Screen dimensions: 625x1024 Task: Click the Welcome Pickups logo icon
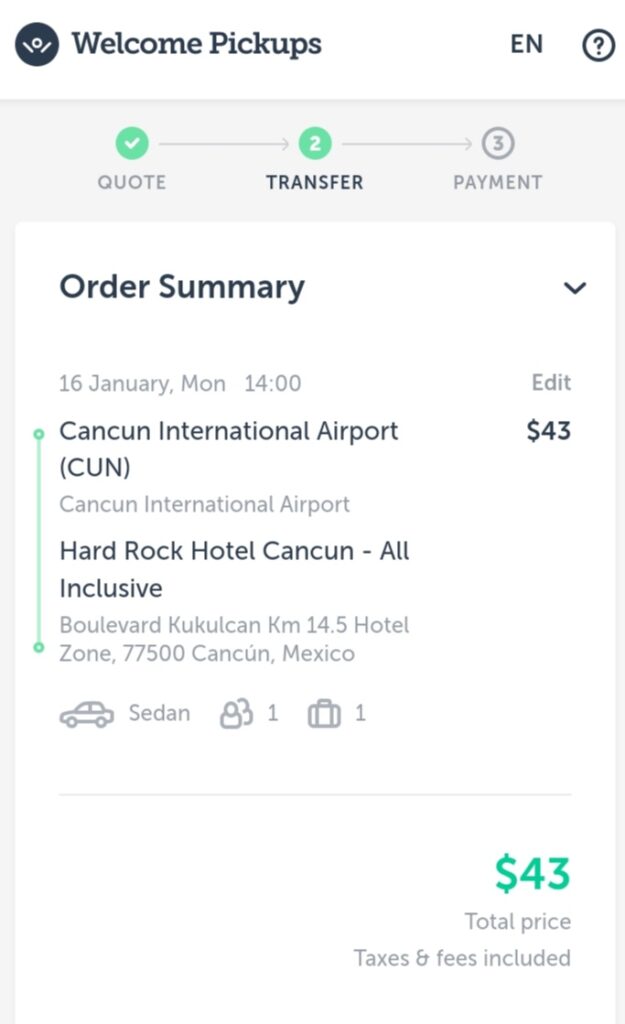pyautogui.click(x=37, y=44)
